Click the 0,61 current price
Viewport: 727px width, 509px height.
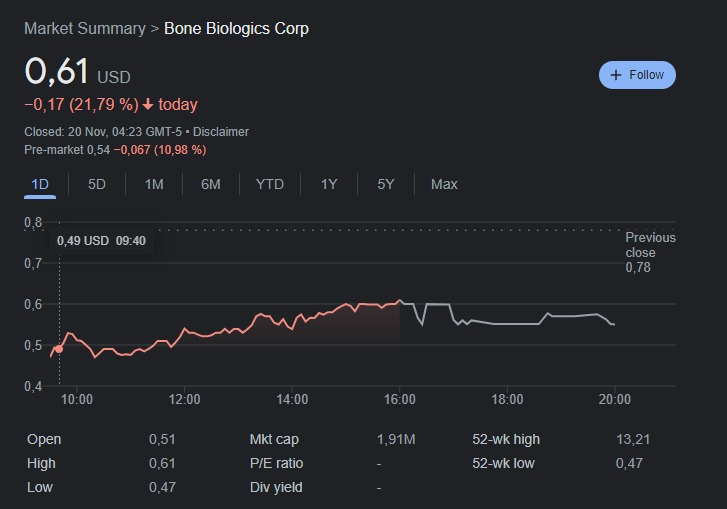56,71
